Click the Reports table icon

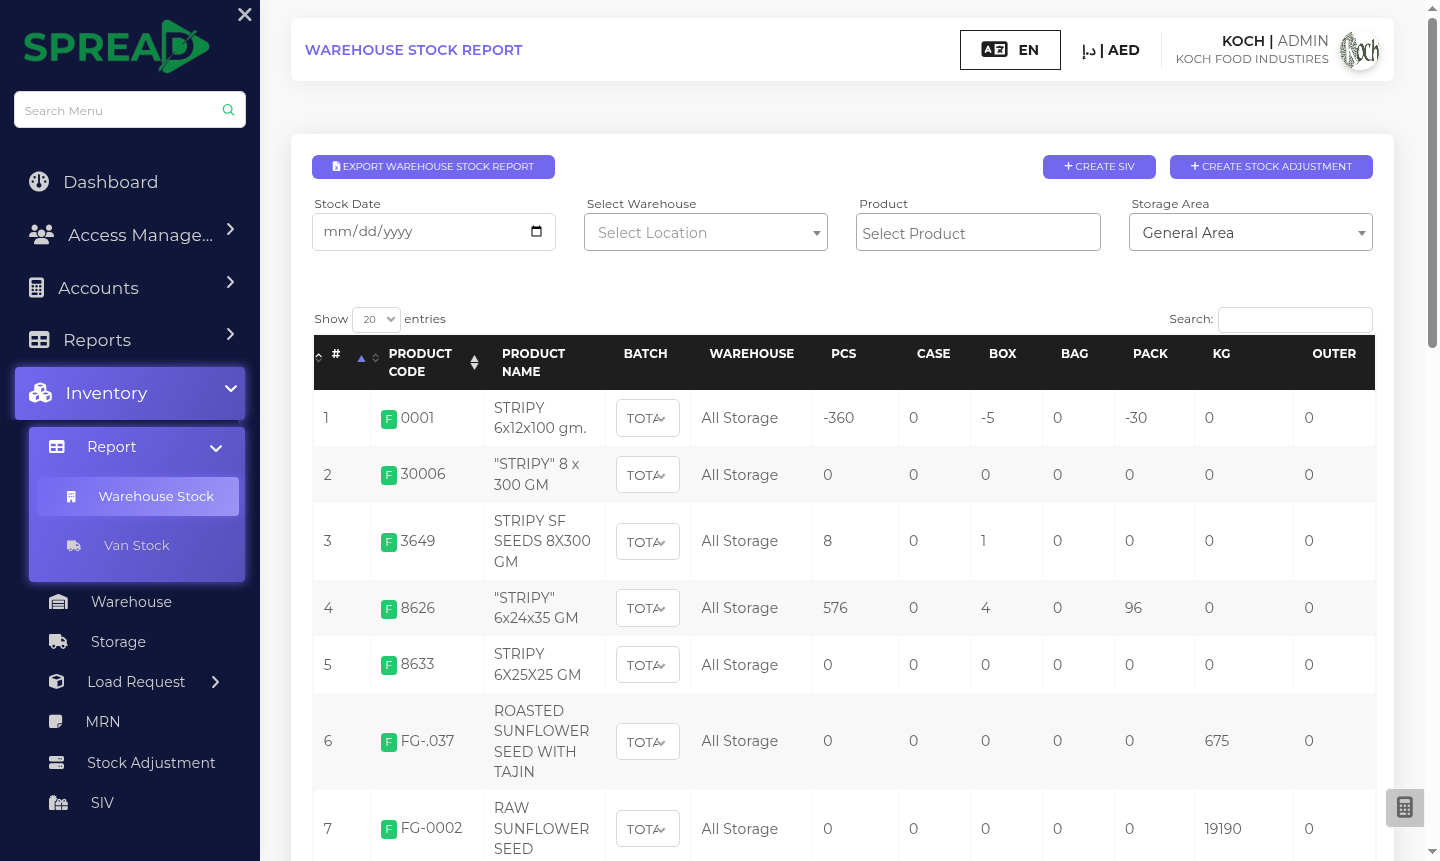pyautogui.click(x=39, y=340)
